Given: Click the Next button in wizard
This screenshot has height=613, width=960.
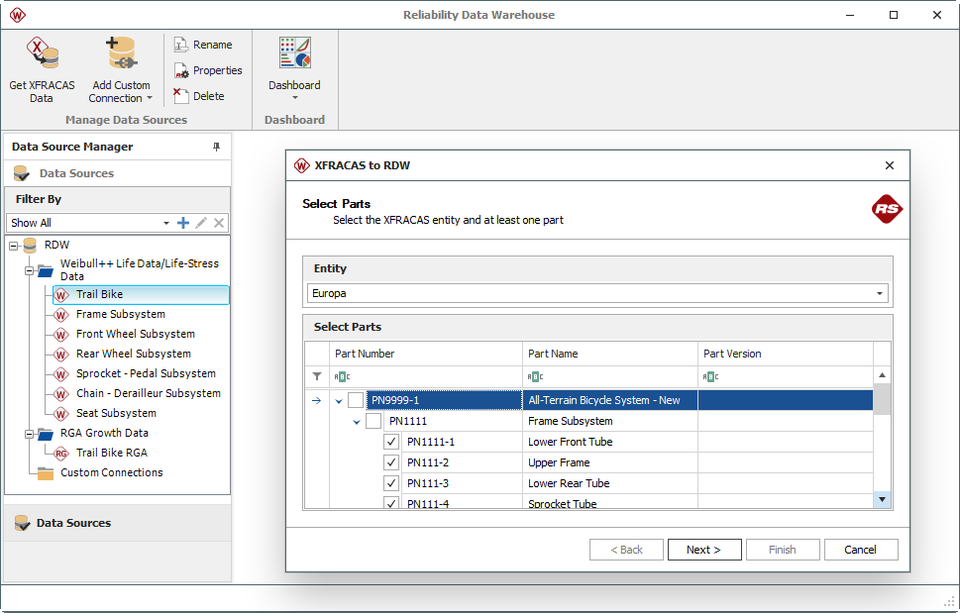Looking at the screenshot, I should (x=704, y=550).
